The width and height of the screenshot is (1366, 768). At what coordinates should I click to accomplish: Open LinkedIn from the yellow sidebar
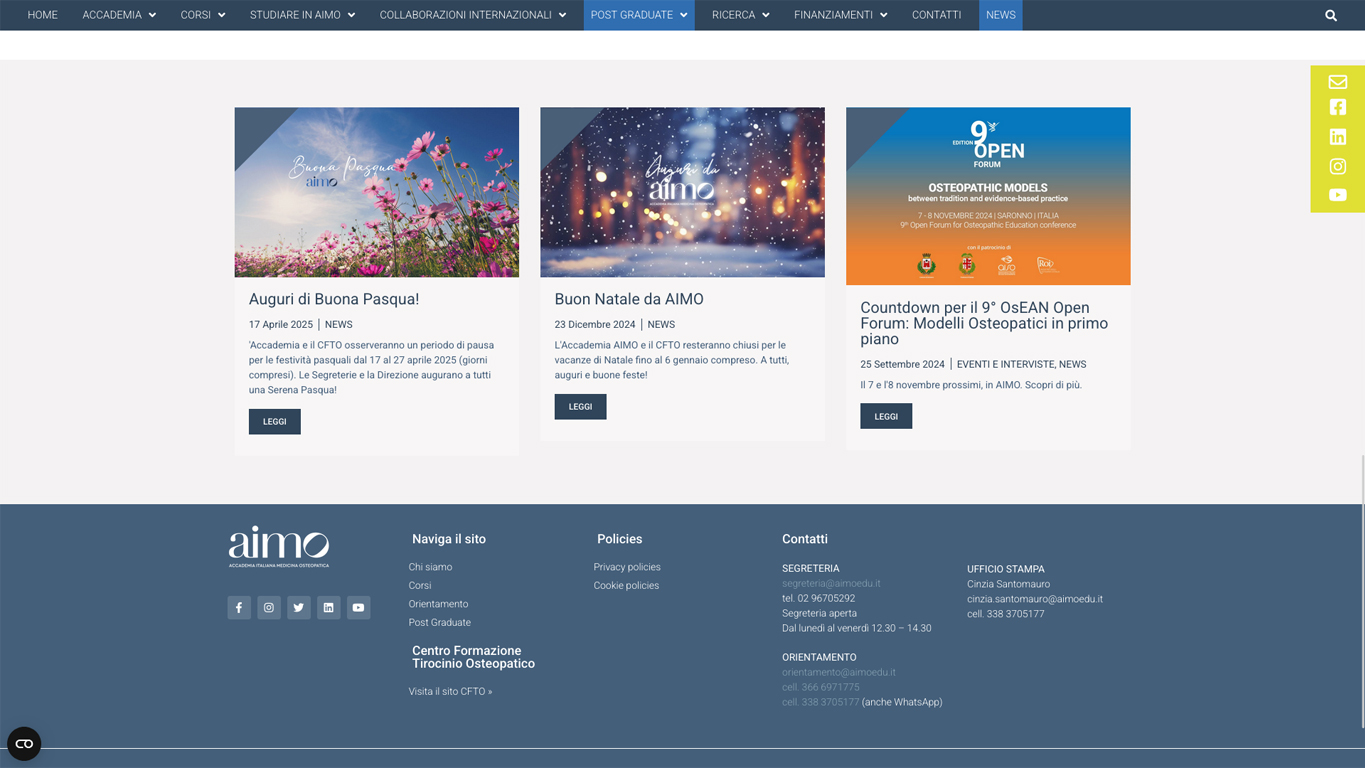pyautogui.click(x=1338, y=137)
